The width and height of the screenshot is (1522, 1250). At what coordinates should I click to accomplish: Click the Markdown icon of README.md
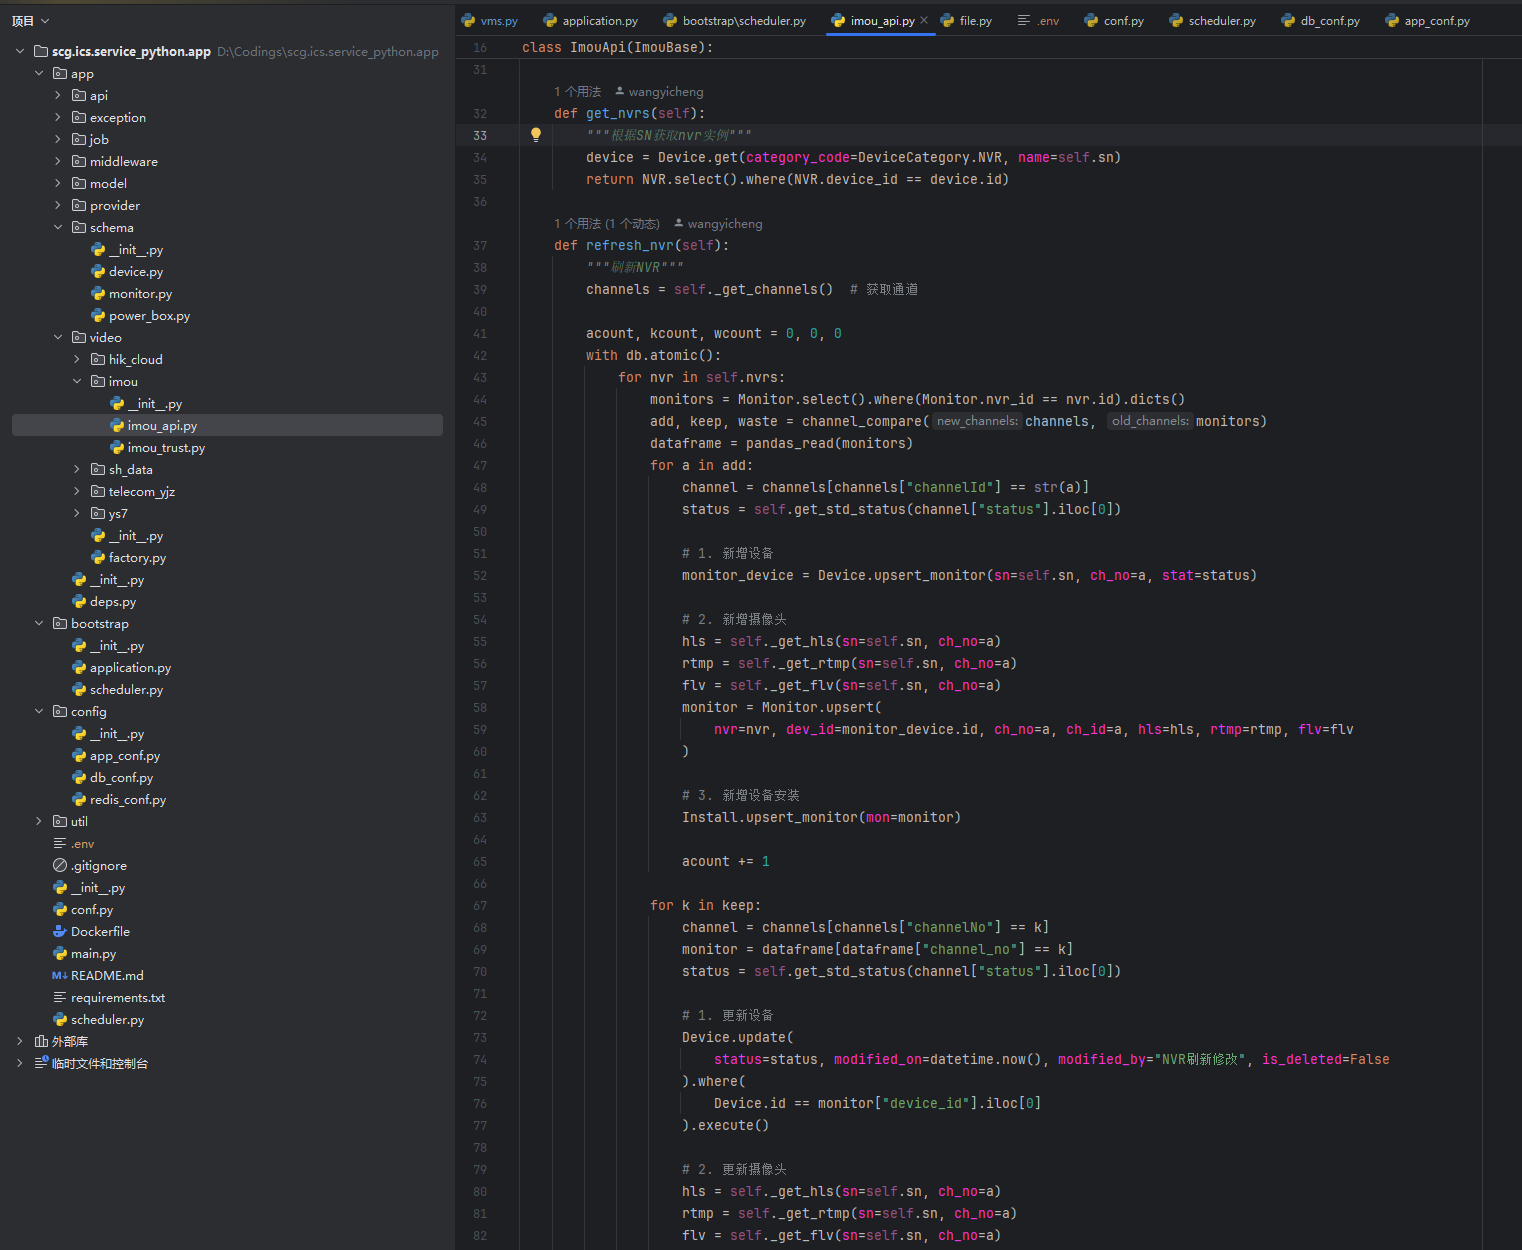point(60,975)
